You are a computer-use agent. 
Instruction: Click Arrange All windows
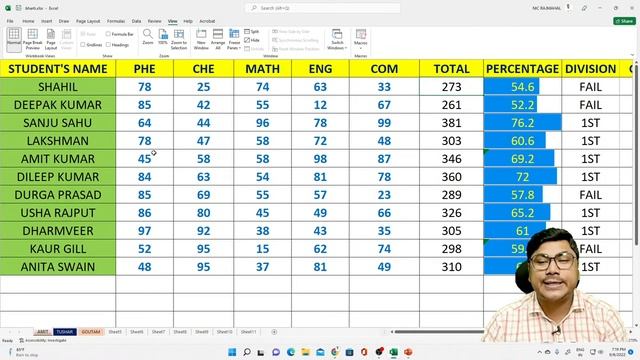tap(218, 39)
